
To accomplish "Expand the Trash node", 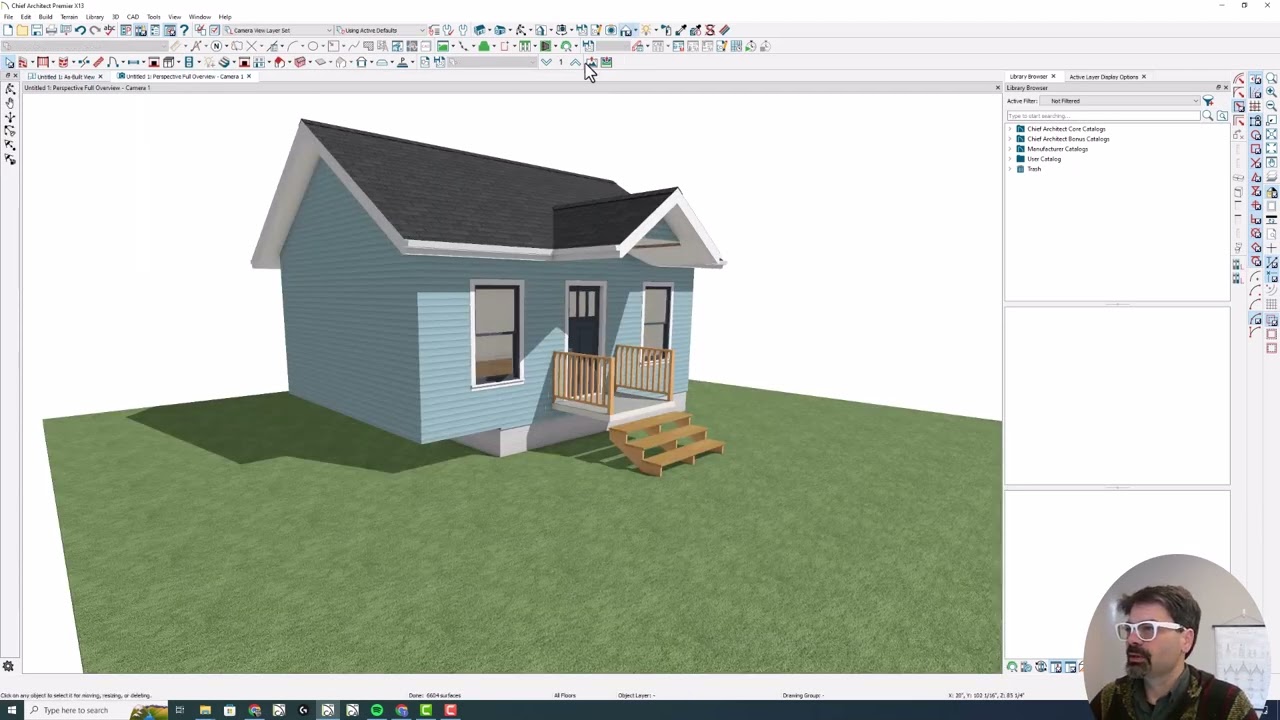I will 1009,169.
